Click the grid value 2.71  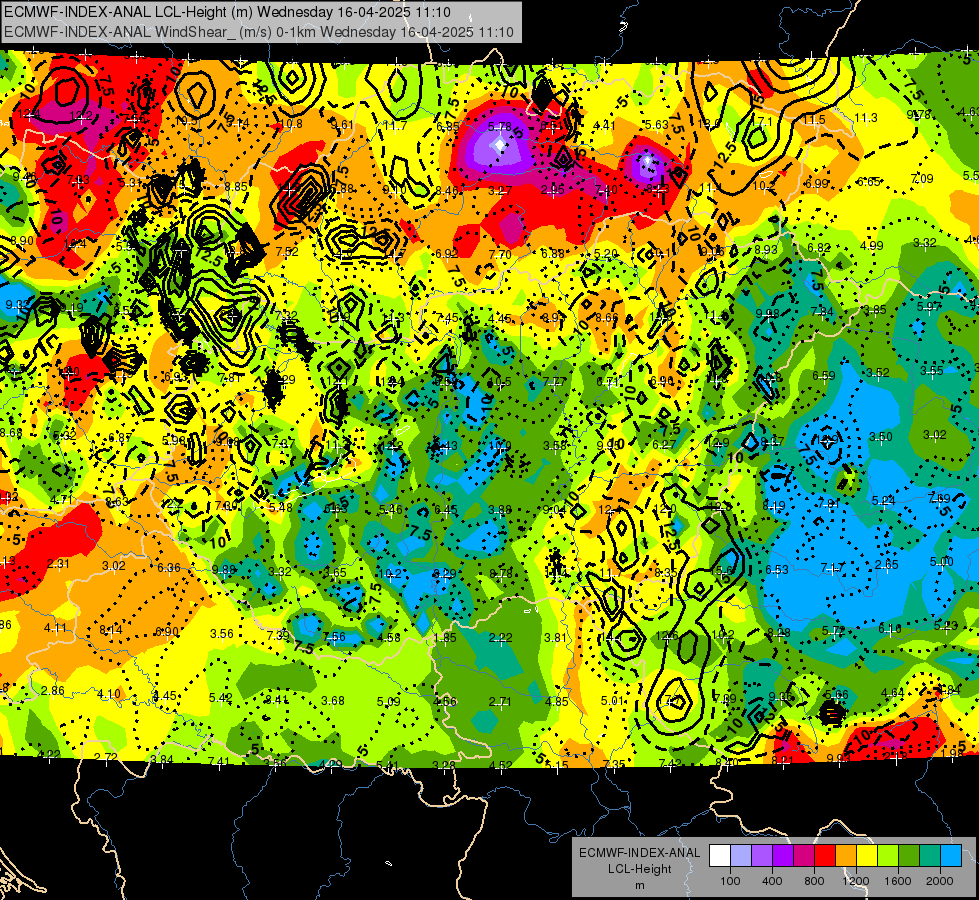(500, 702)
